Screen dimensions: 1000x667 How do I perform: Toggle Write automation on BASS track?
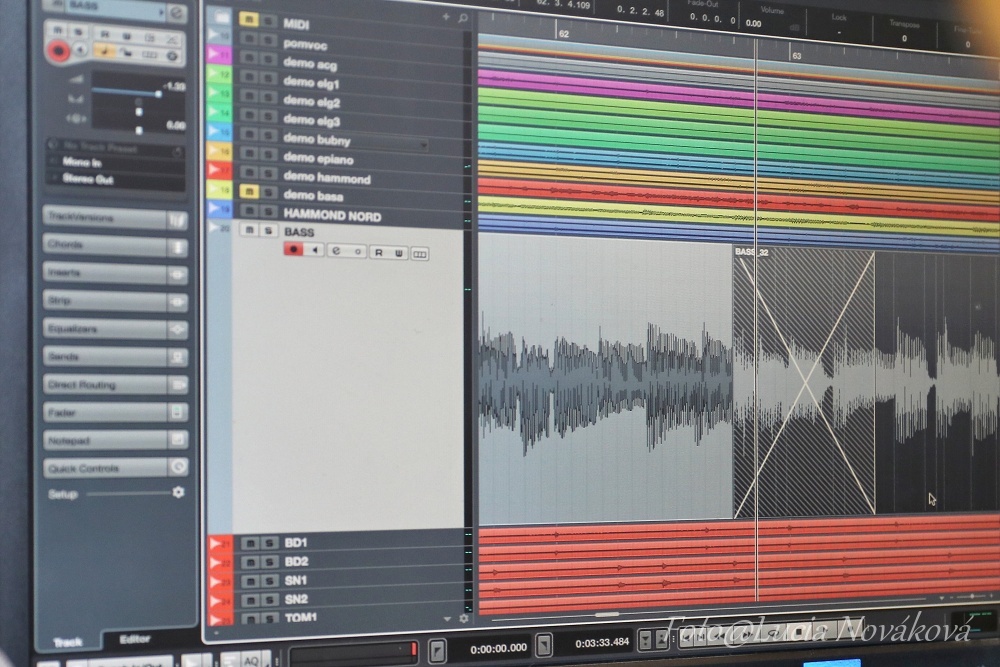point(399,253)
